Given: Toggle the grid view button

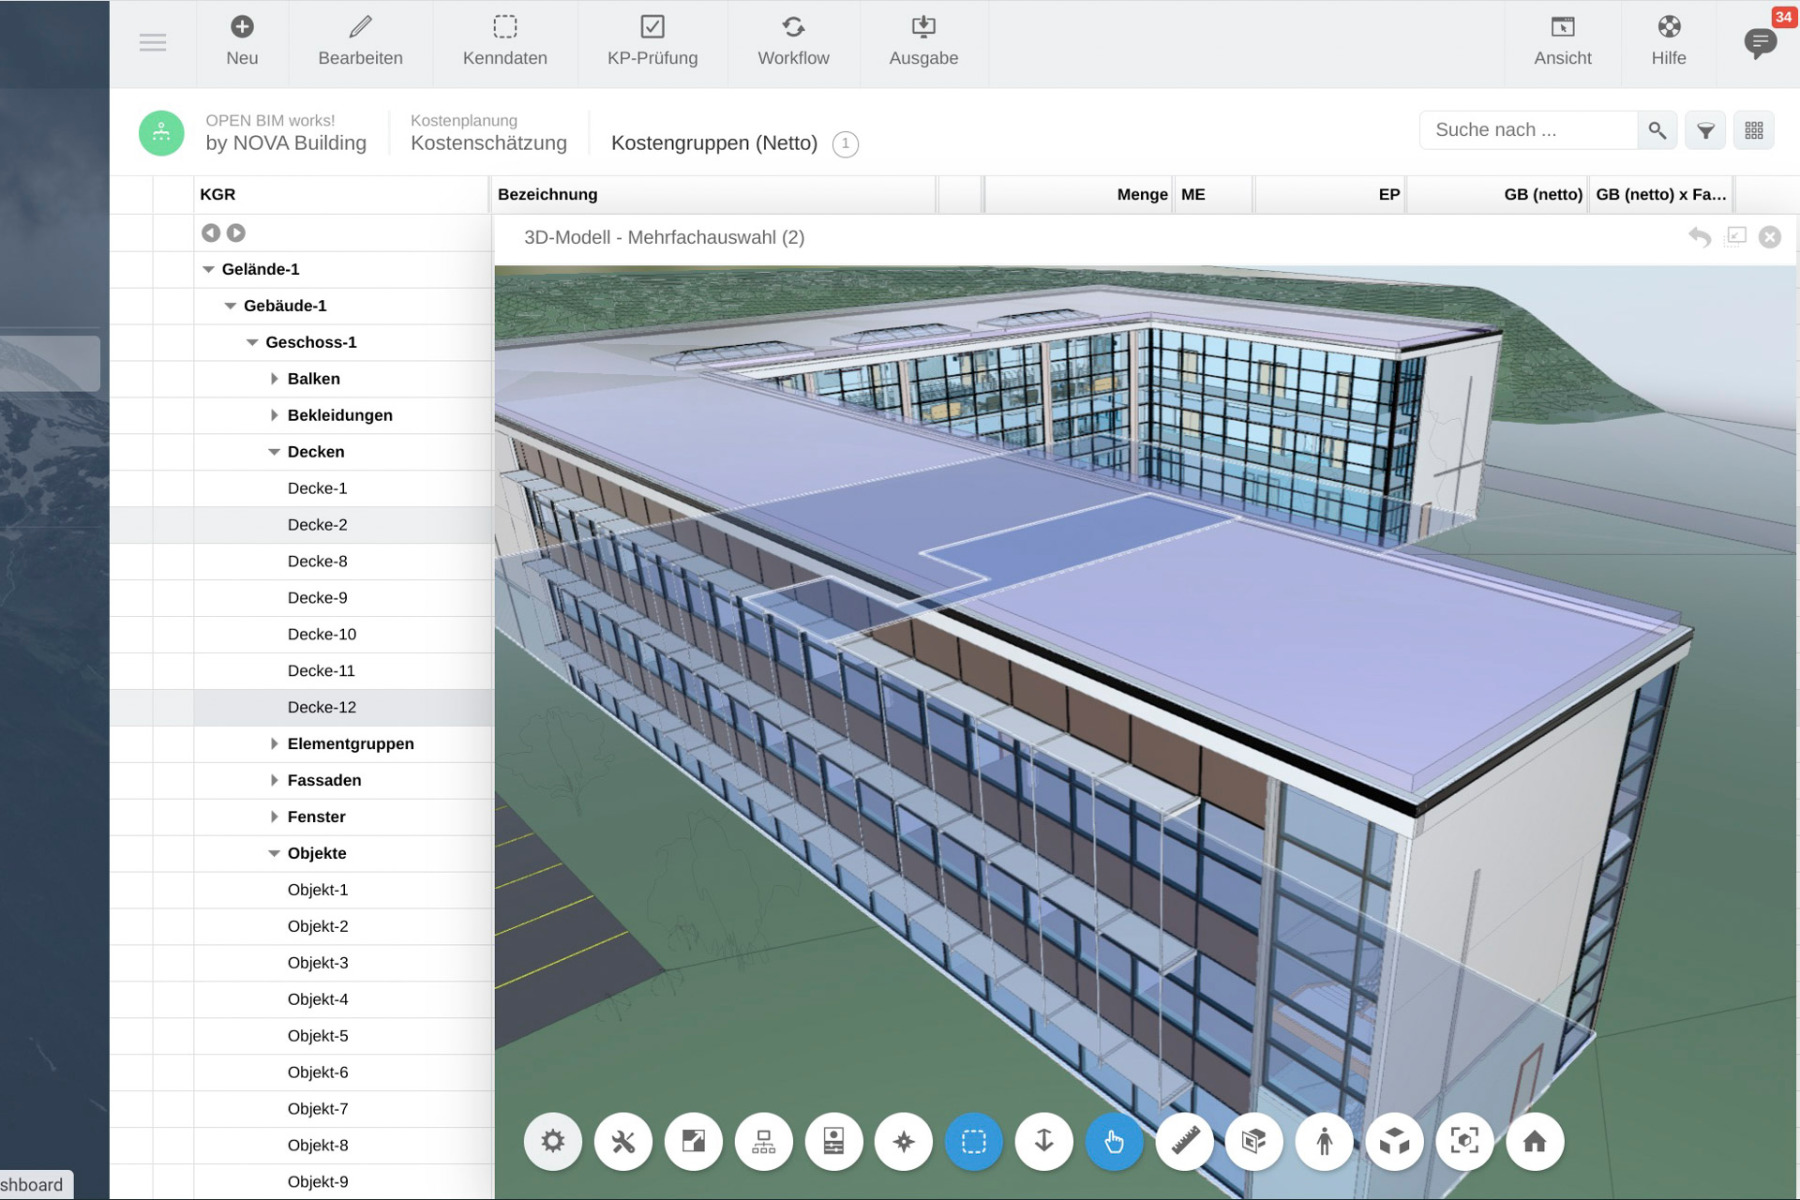Looking at the screenshot, I should coord(1754,131).
